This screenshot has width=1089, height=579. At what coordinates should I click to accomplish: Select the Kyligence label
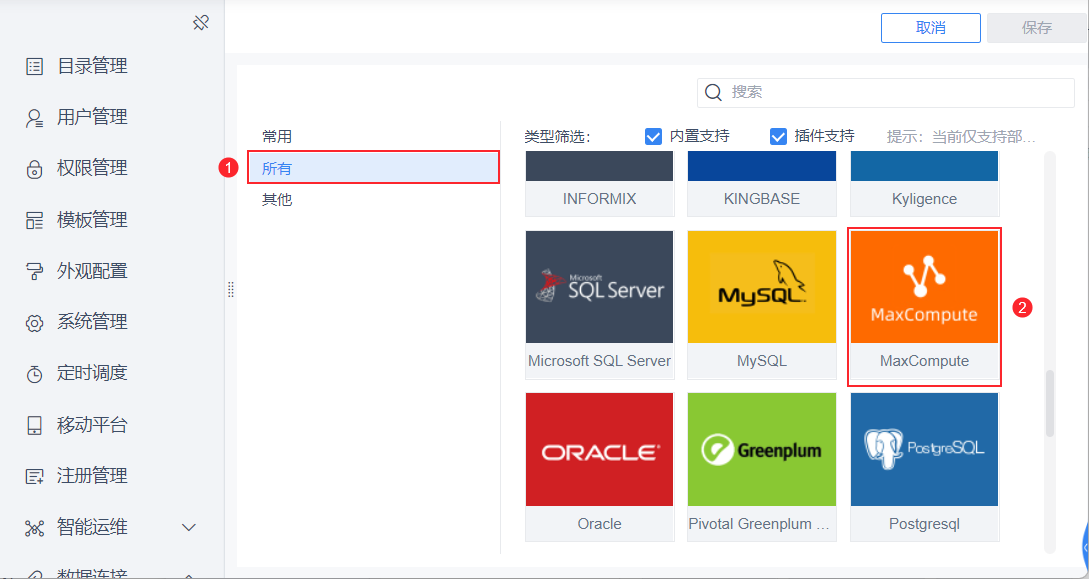coord(924,199)
